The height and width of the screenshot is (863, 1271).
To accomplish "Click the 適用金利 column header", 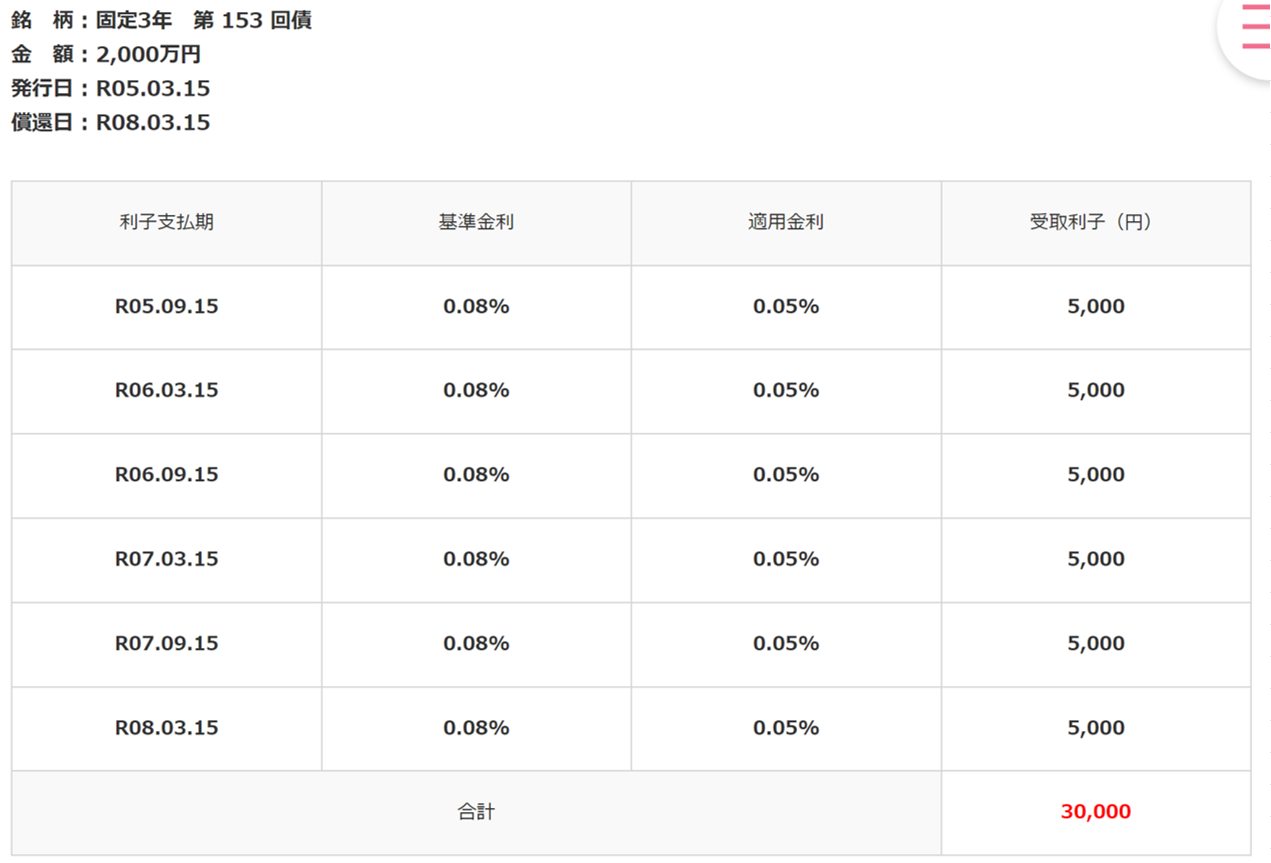I will point(786,222).
